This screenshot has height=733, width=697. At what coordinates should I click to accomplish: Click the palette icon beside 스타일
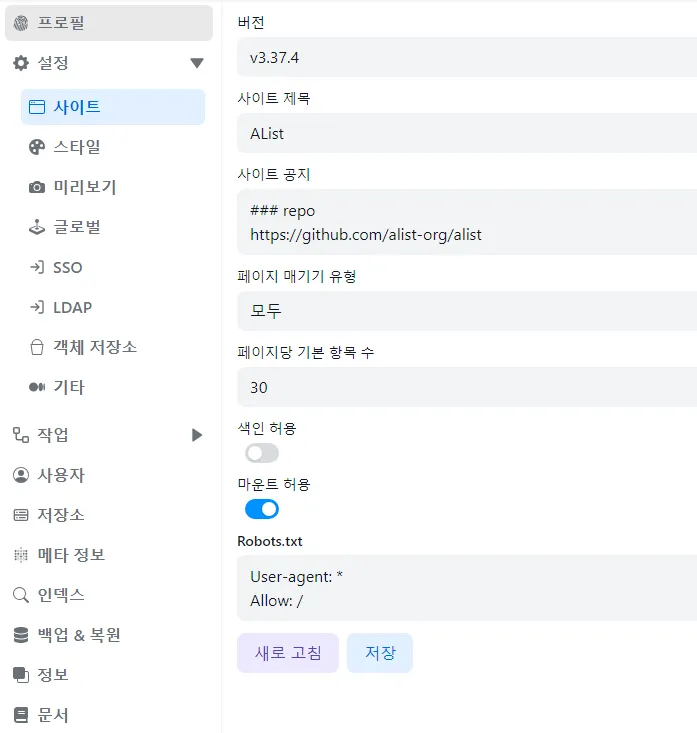click(37, 147)
